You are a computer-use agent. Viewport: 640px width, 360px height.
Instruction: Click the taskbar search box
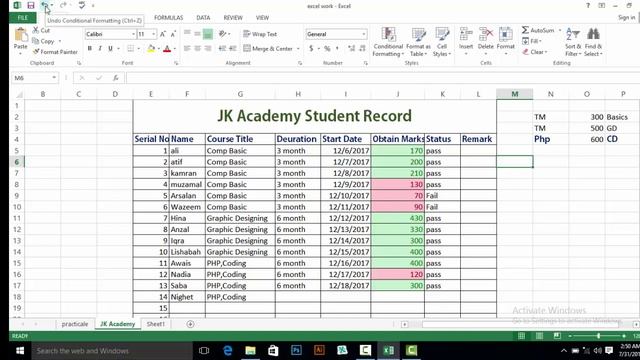click(x=112, y=351)
